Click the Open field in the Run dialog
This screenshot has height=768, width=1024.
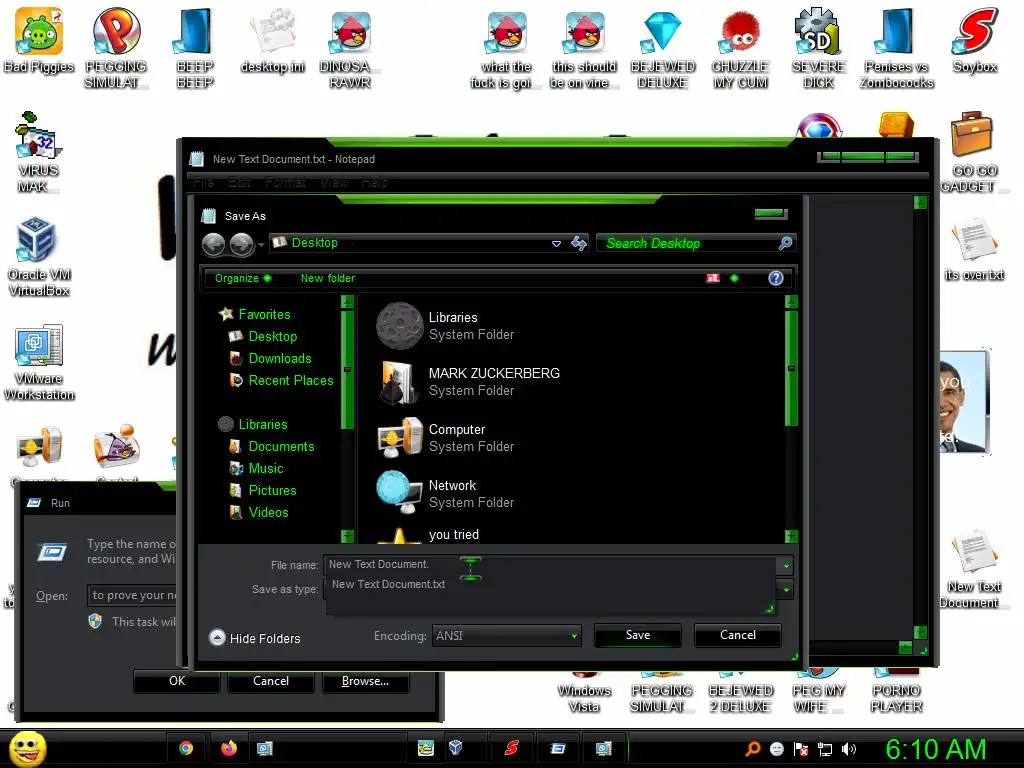[x=133, y=596]
